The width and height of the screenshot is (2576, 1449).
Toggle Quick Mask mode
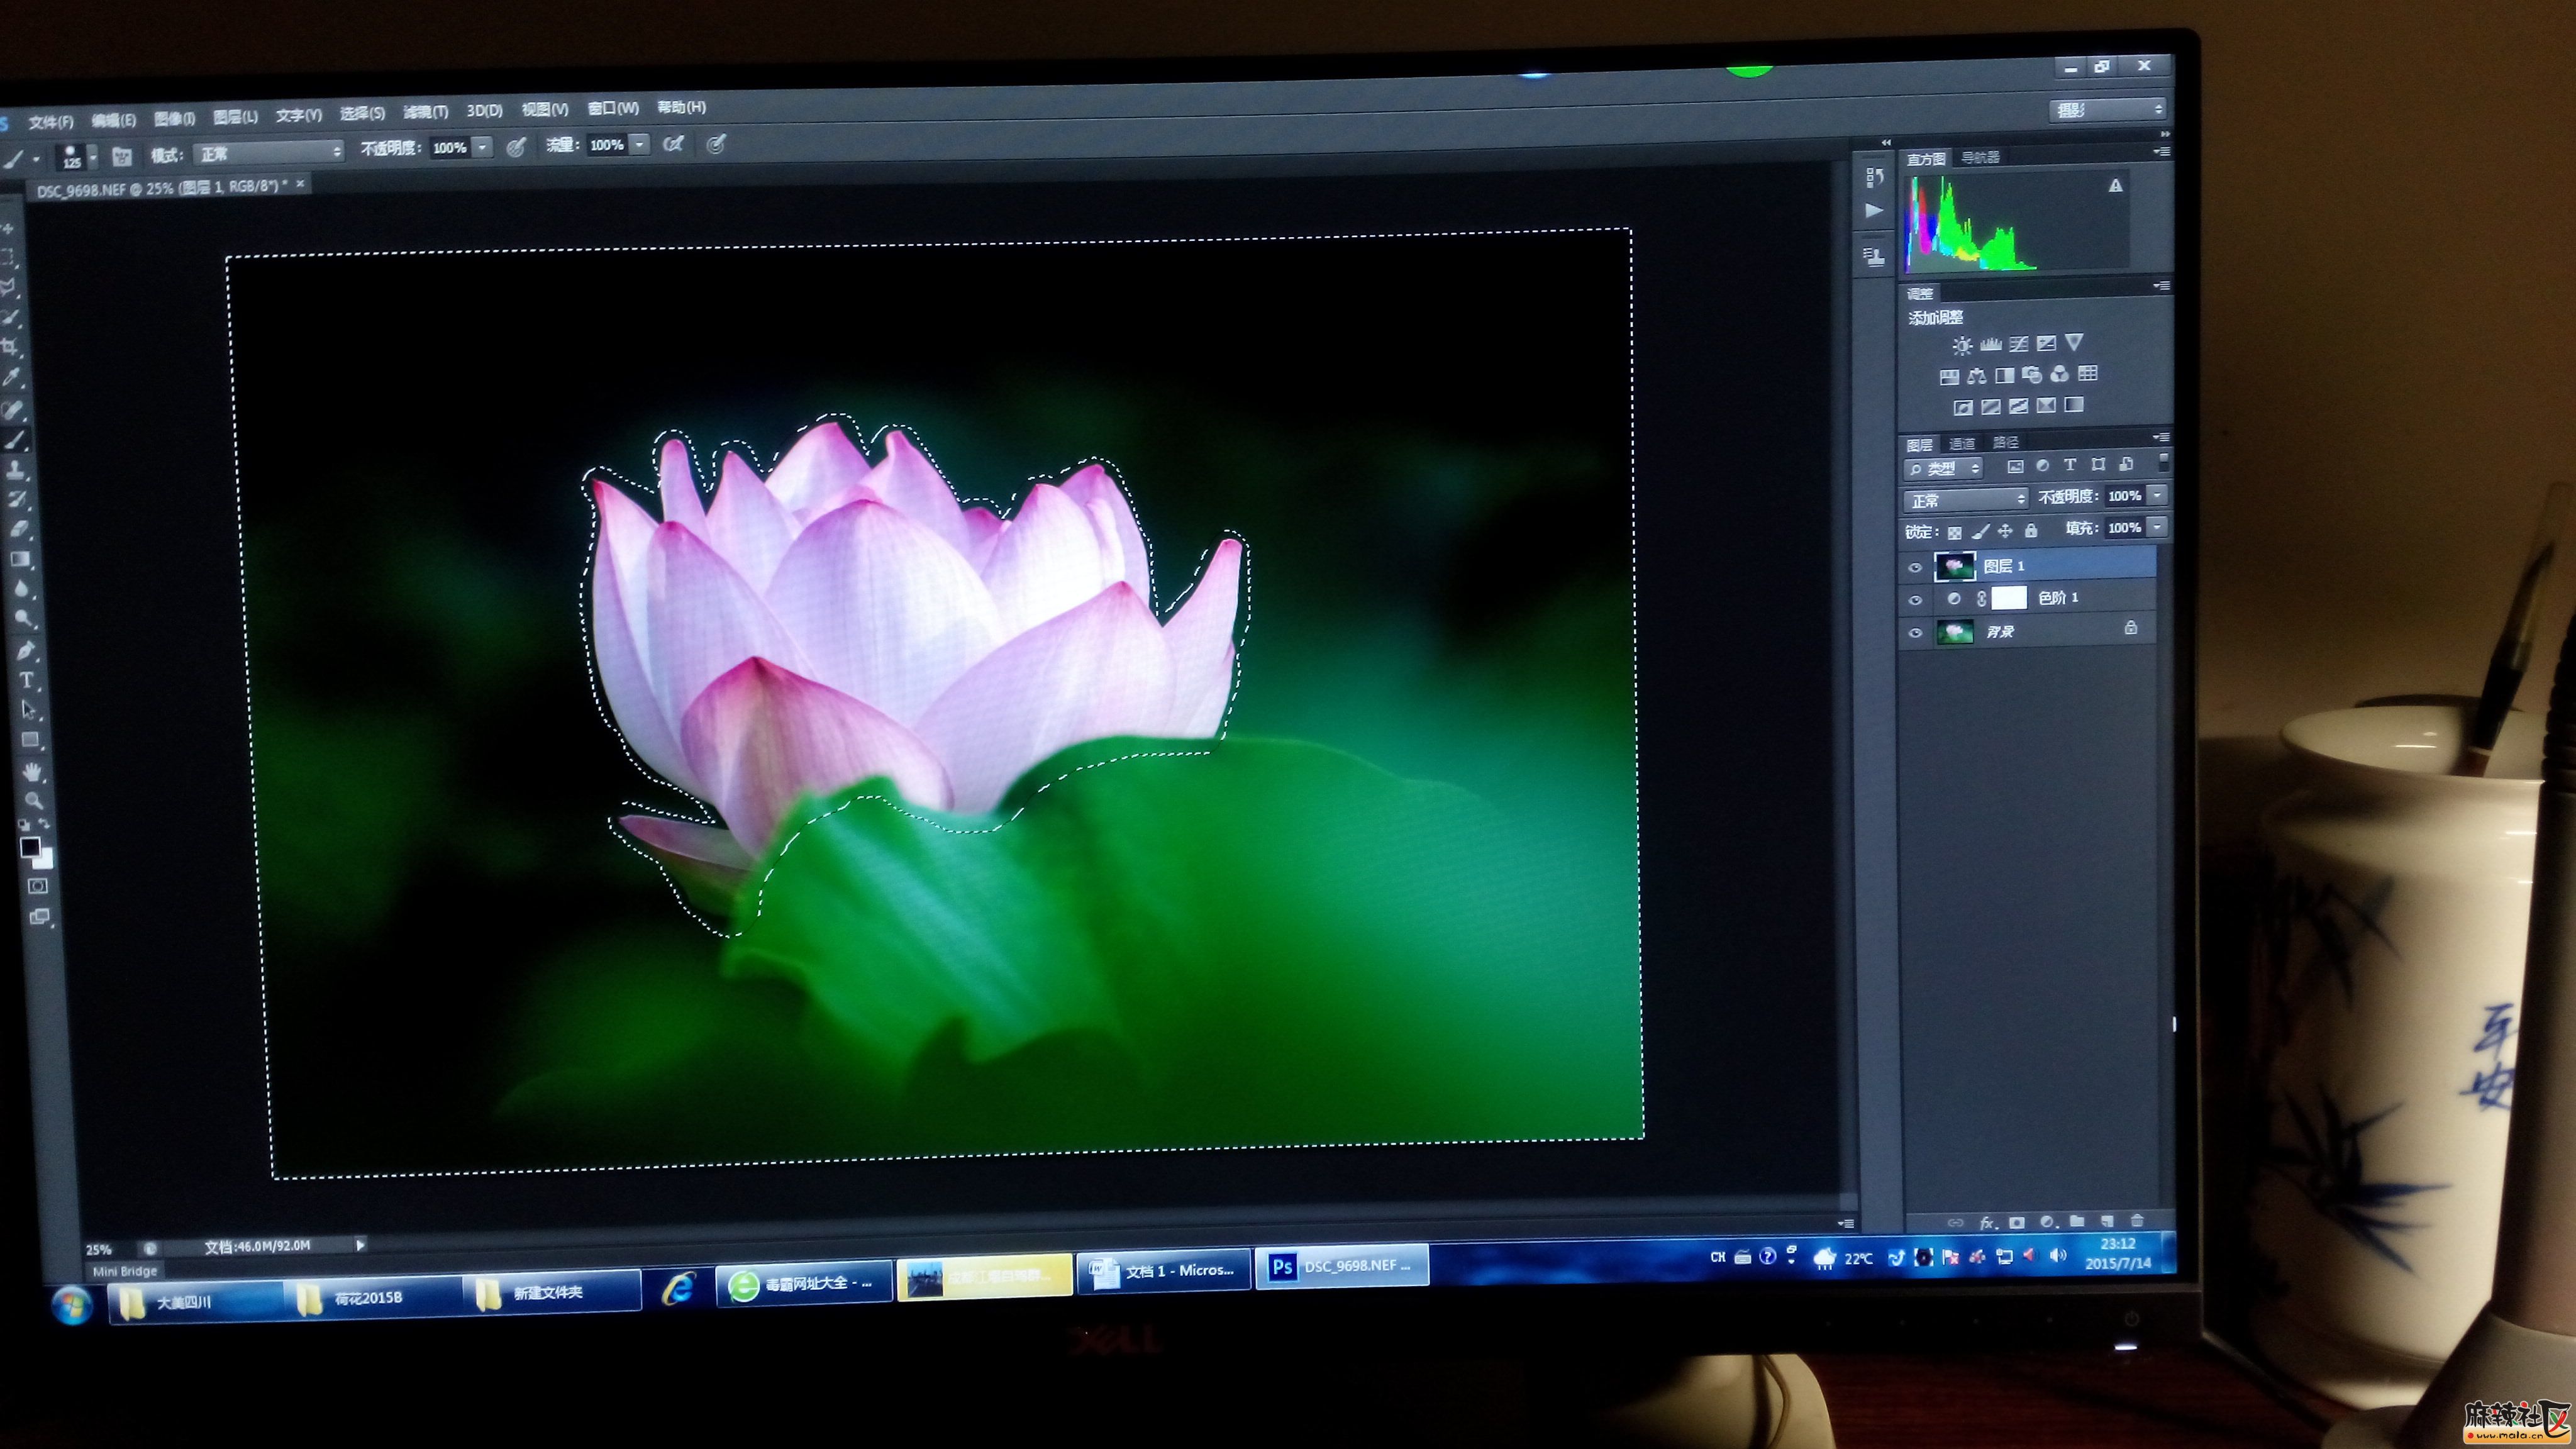point(37,886)
